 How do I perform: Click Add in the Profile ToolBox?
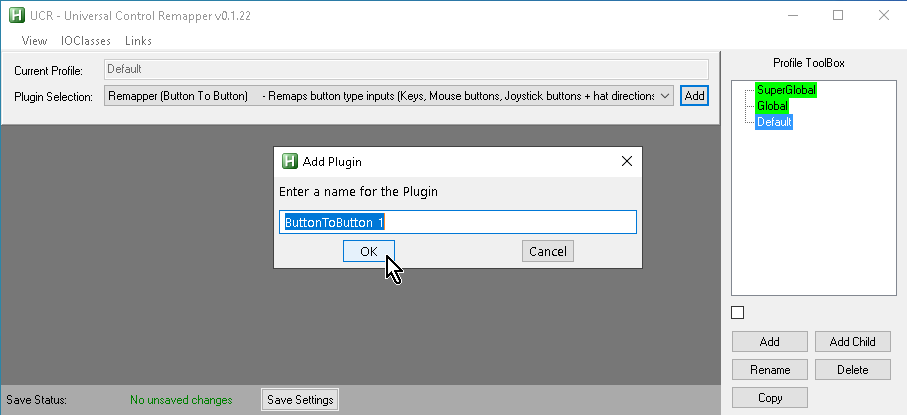(x=769, y=341)
